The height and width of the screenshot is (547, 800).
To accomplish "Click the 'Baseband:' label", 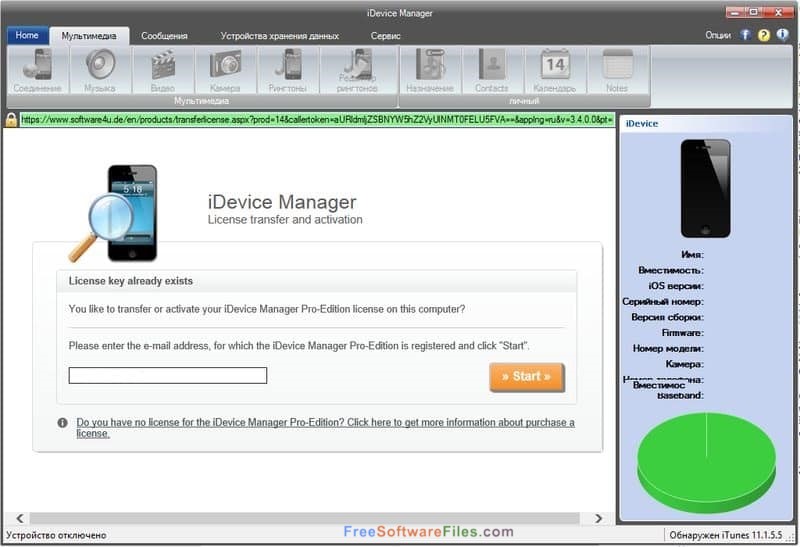I will [x=681, y=396].
